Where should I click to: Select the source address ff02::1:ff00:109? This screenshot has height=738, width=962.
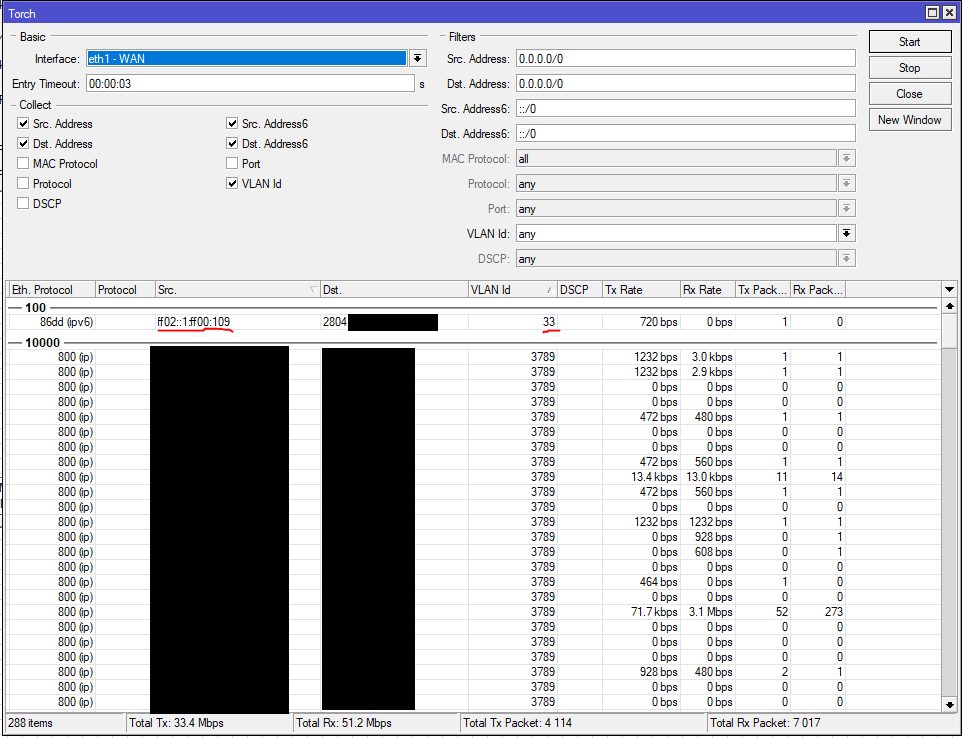coord(194,321)
